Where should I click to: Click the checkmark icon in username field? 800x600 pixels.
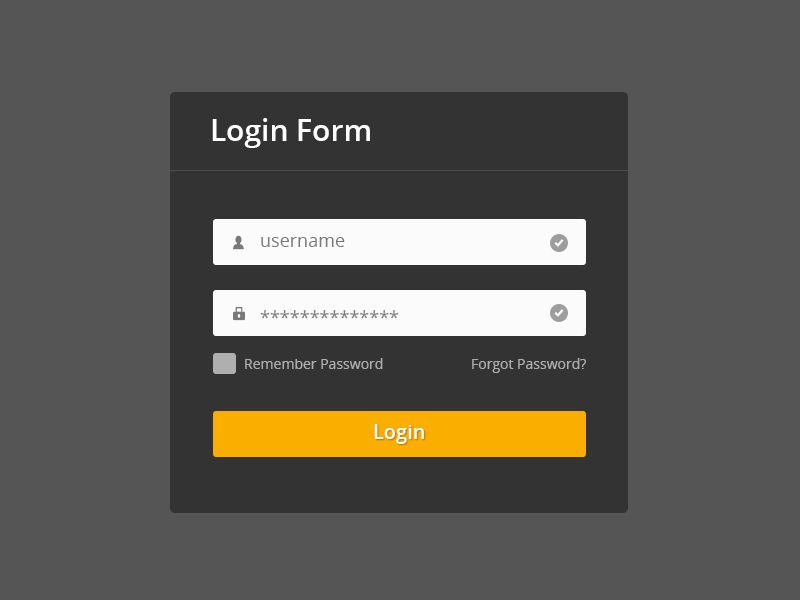[x=559, y=243]
